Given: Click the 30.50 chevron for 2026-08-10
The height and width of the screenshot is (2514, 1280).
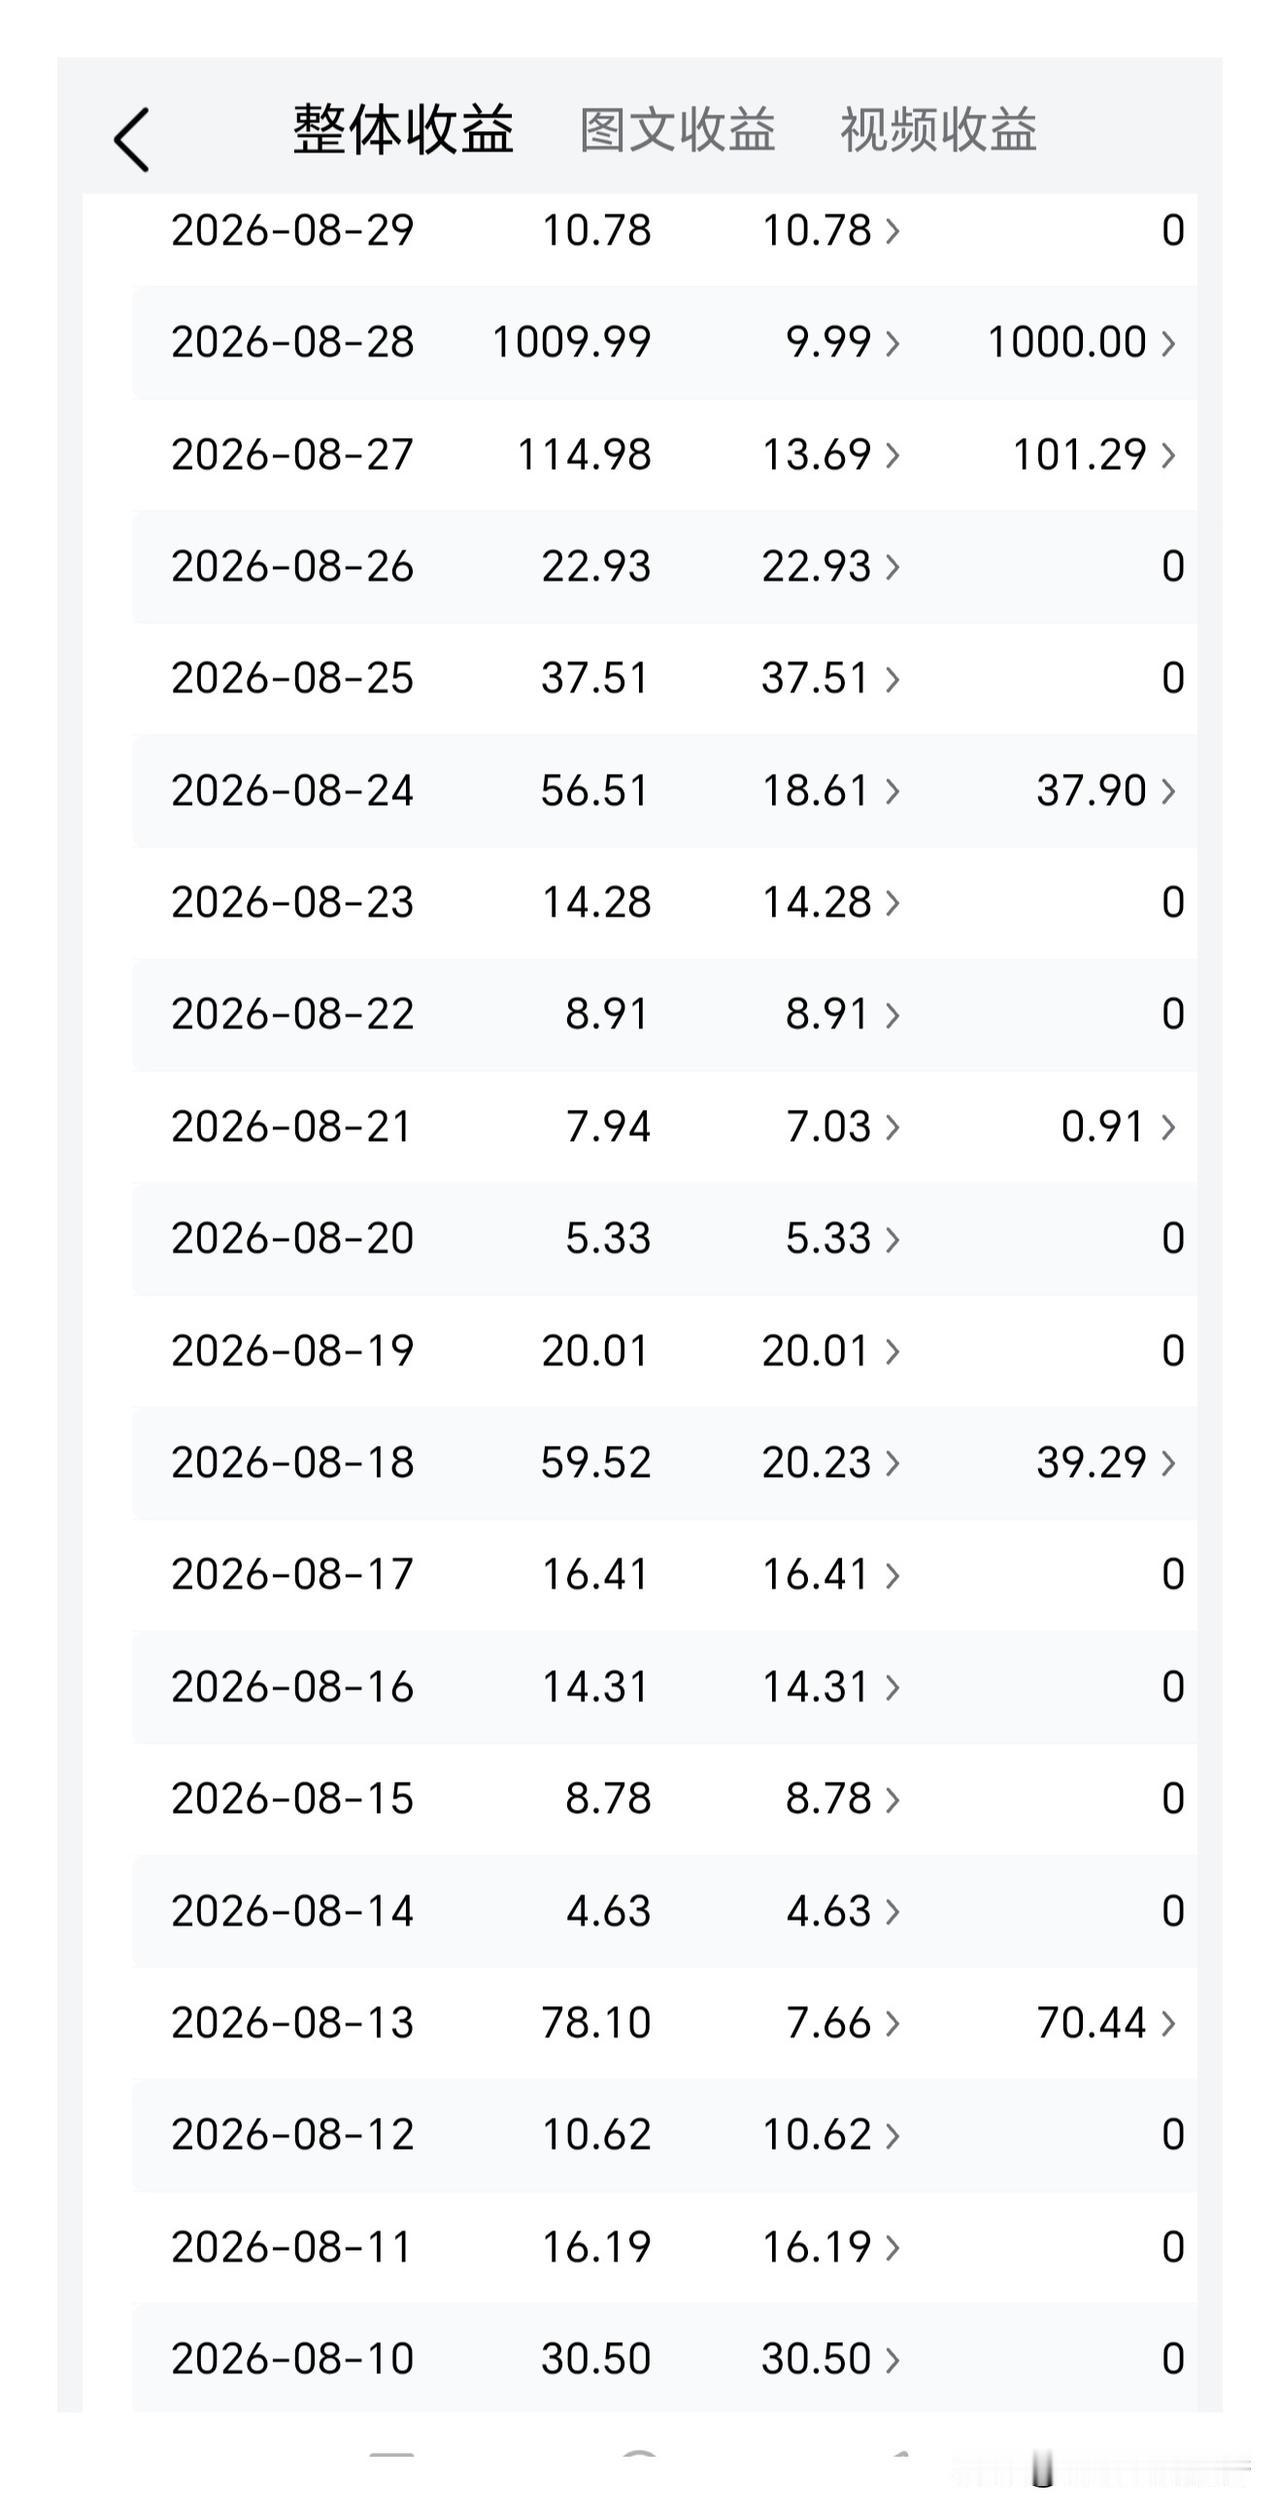Looking at the screenshot, I should 892,2359.
